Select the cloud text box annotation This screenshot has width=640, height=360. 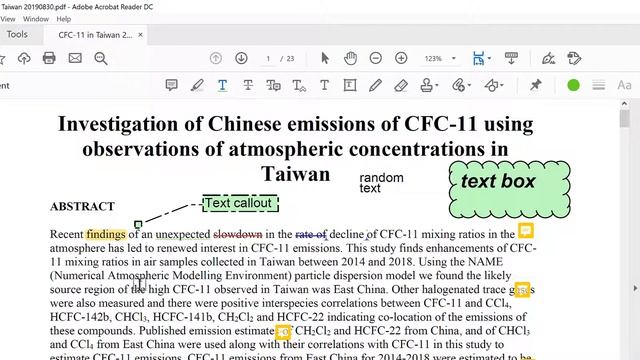[509, 189]
